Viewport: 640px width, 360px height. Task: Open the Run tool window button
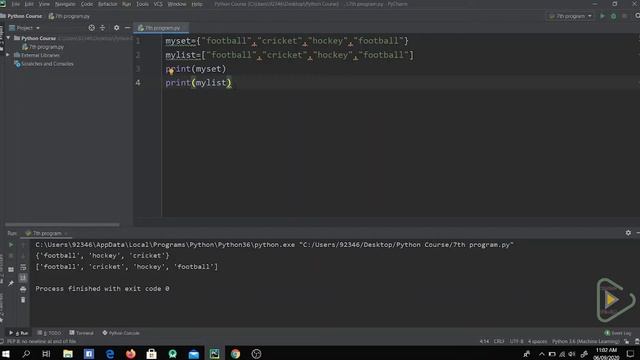[19, 333]
